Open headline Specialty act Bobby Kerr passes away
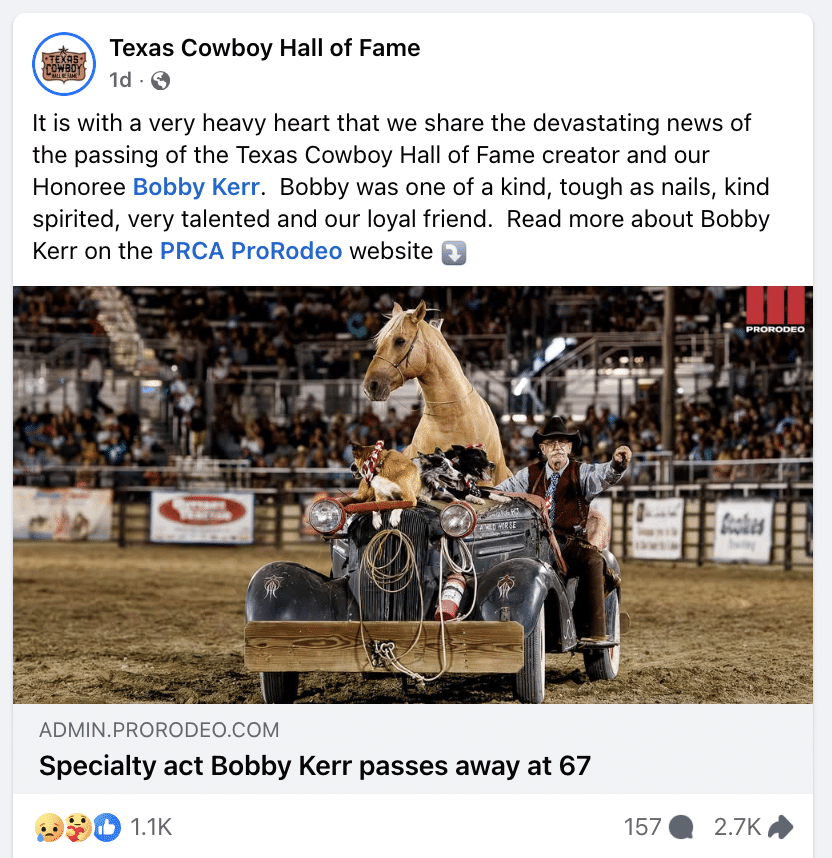Image resolution: width=832 pixels, height=858 pixels. coord(315,767)
